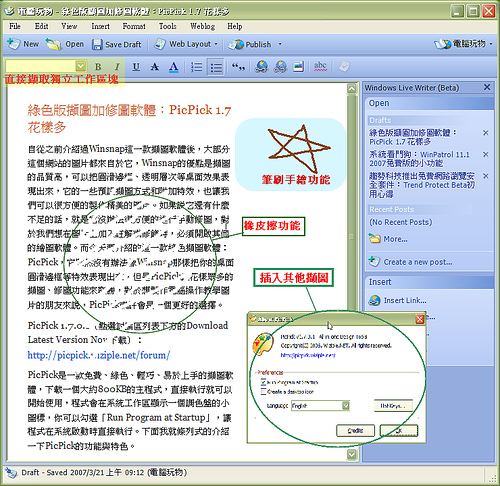The image size is (500, 486).
Task: Click the "Drafts" heading in sidebar
Action: point(380,120)
